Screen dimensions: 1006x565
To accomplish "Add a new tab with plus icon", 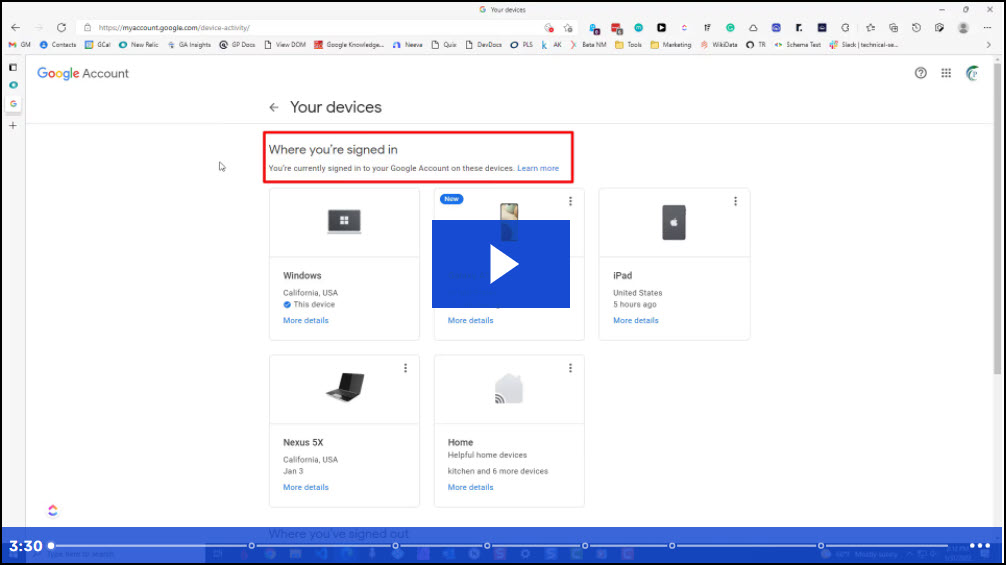I will [13, 126].
